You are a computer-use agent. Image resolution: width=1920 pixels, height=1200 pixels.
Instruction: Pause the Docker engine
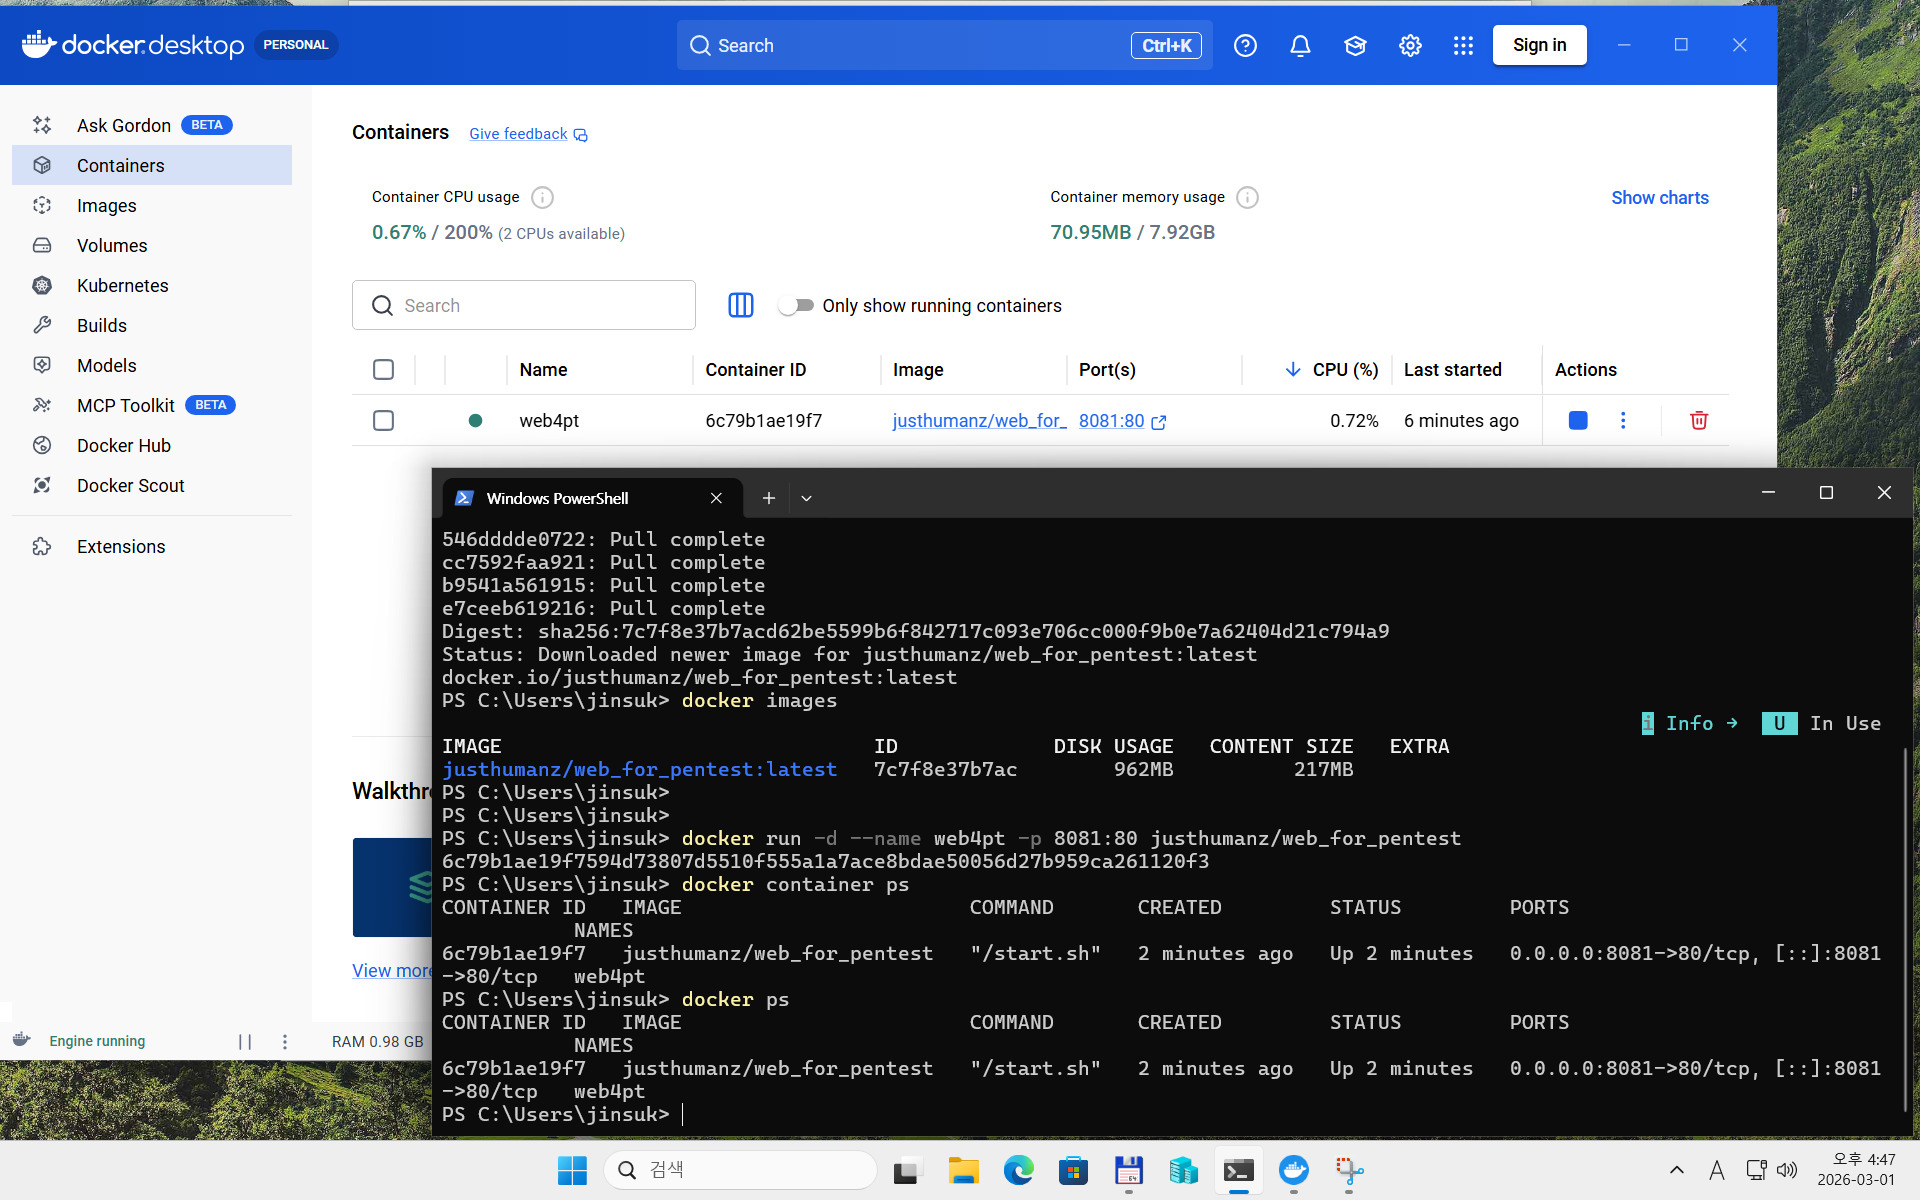click(245, 1042)
